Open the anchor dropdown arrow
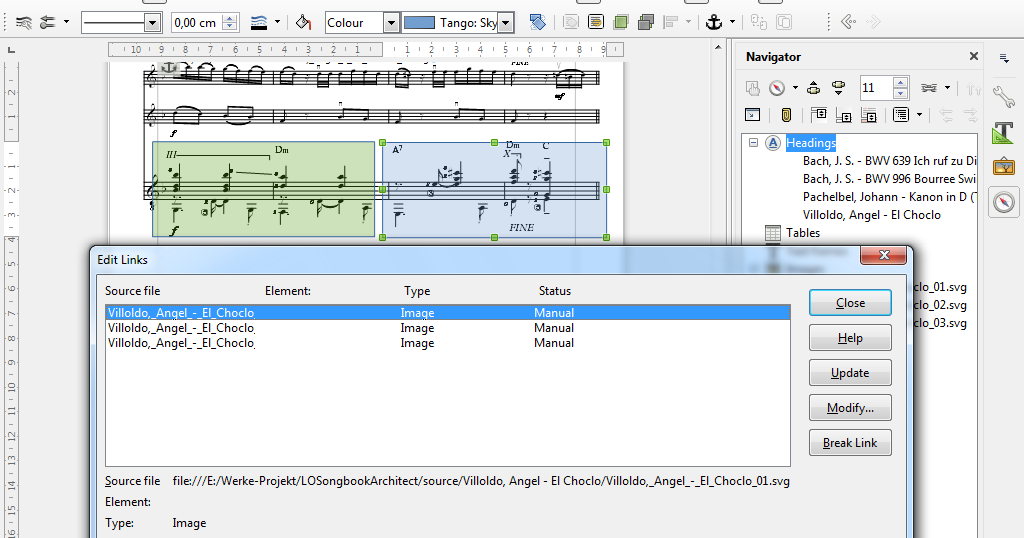The width and height of the screenshot is (1024, 538). coord(733,23)
